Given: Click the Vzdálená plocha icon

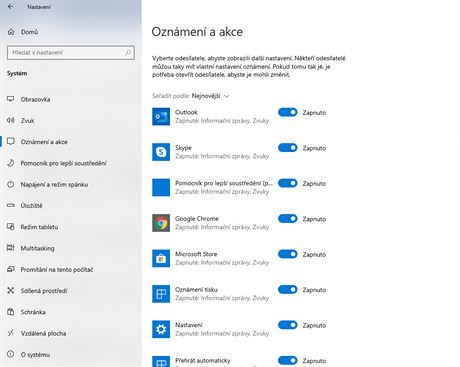Looking at the screenshot, I should [11, 333].
